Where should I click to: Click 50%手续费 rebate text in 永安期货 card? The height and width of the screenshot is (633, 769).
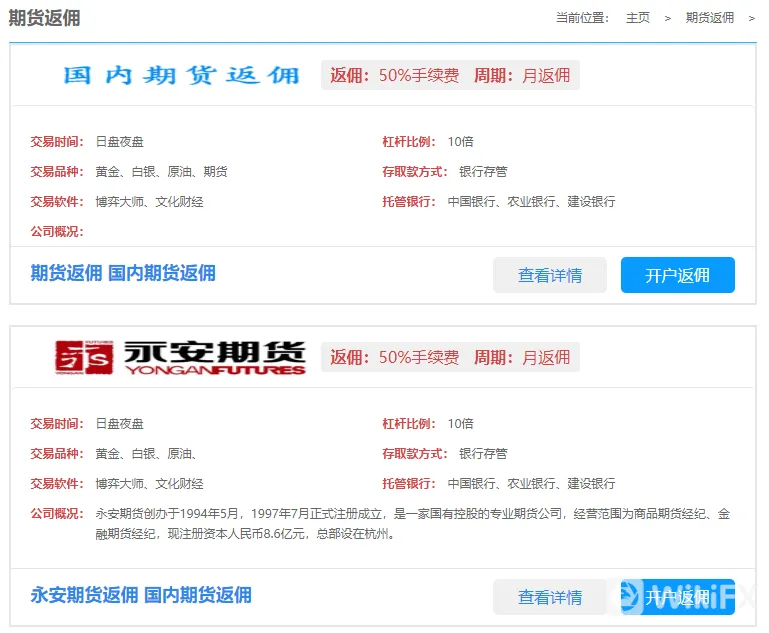pyautogui.click(x=419, y=357)
